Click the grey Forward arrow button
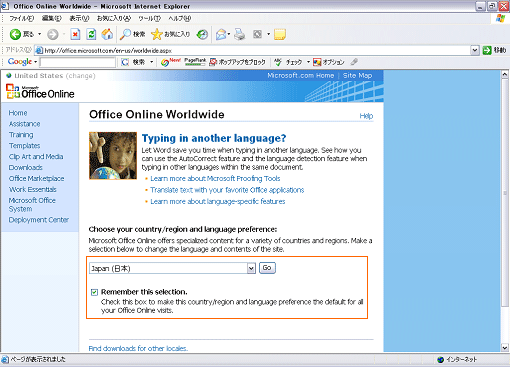The image size is (510, 367). click(x=53, y=34)
